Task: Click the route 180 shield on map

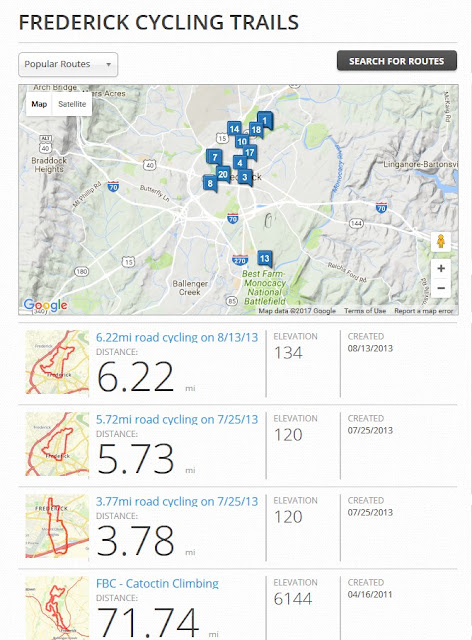Action: point(81,271)
